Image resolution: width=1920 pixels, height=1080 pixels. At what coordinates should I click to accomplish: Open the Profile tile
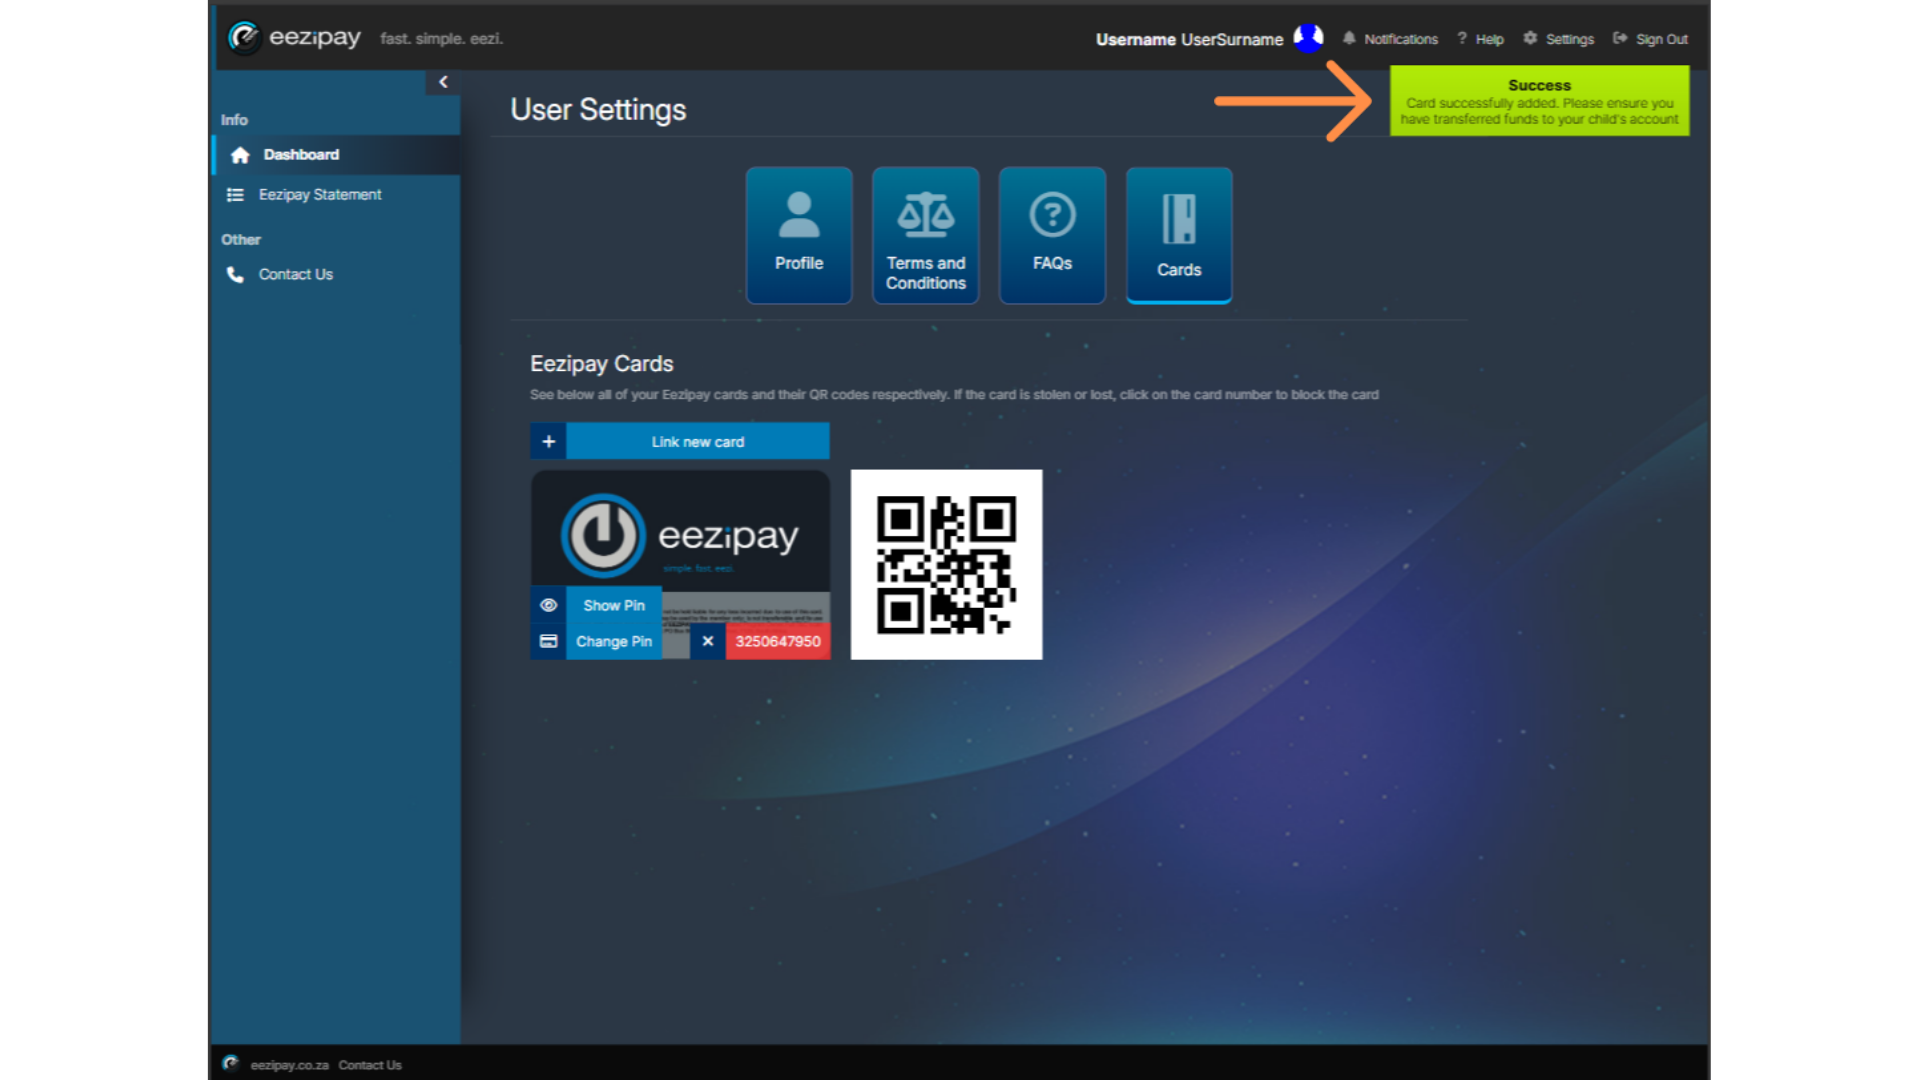799,235
